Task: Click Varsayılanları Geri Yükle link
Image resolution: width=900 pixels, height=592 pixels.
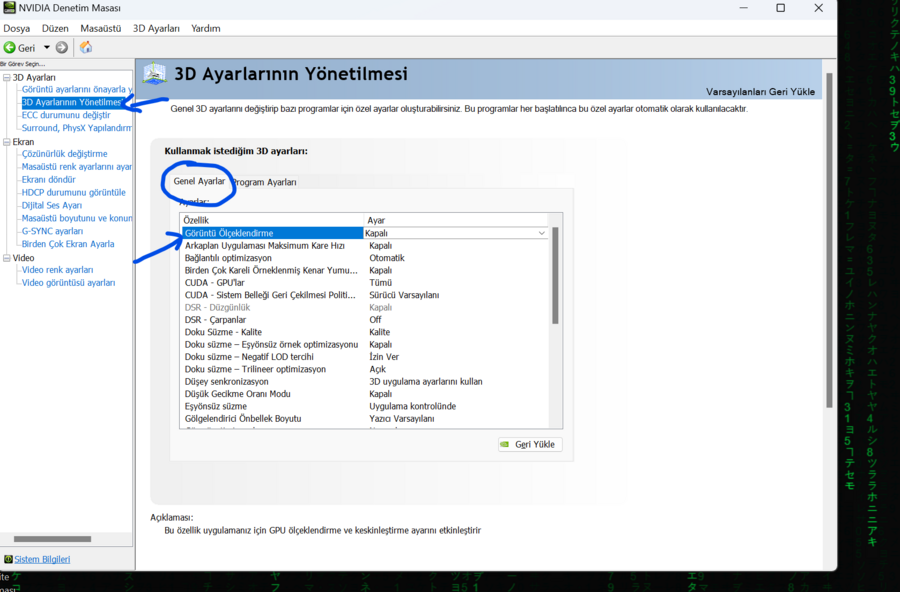Action: click(760, 92)
